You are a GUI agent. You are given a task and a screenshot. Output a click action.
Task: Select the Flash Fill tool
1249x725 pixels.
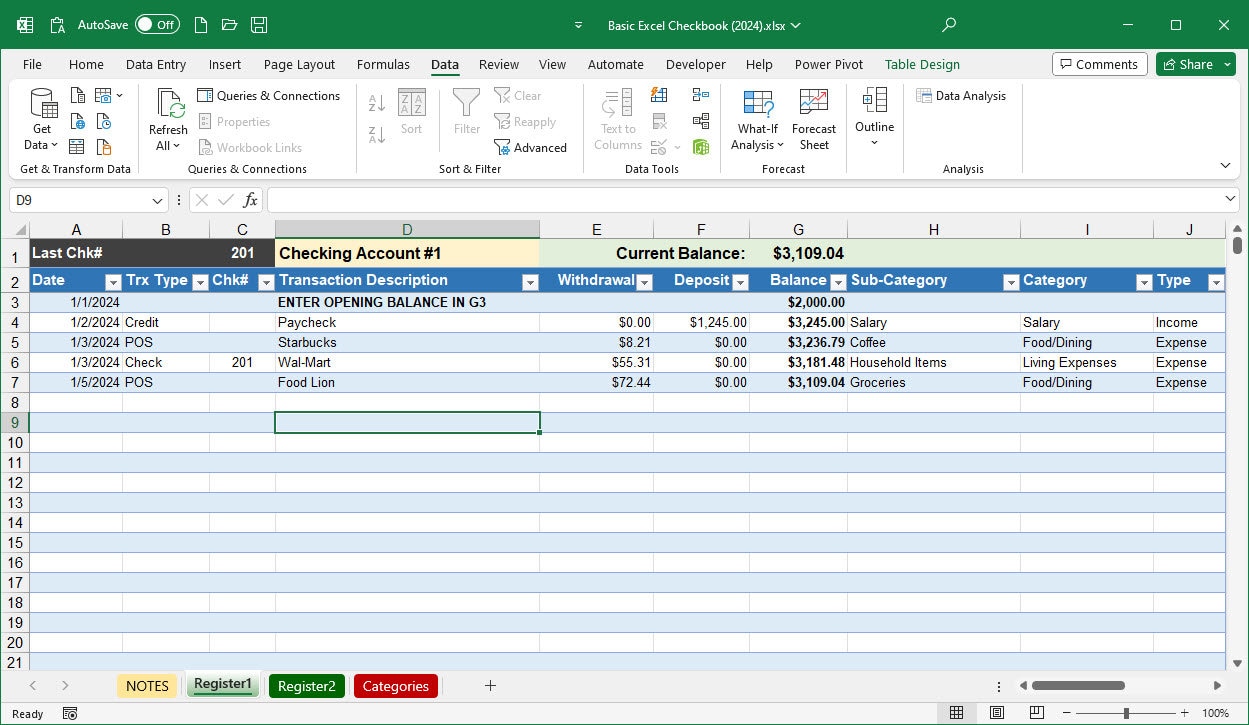tap(658, 95)
